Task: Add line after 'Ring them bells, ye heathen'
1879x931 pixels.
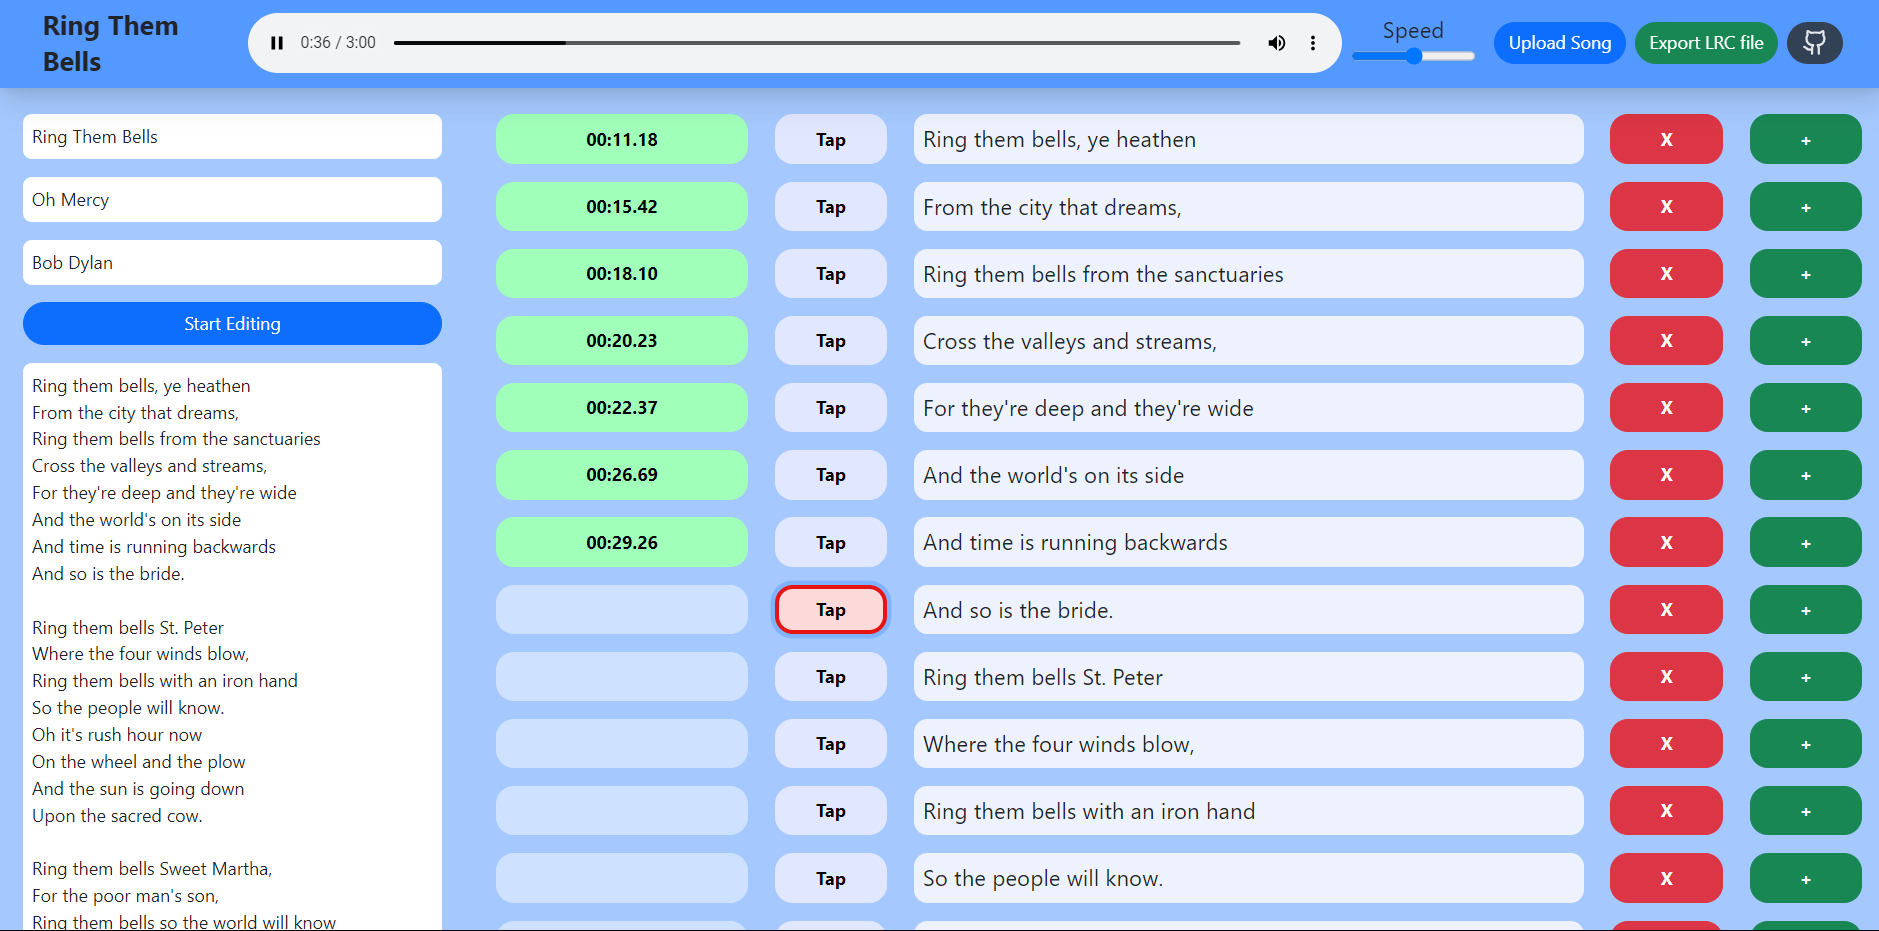Action: [x=1806, y=139]
